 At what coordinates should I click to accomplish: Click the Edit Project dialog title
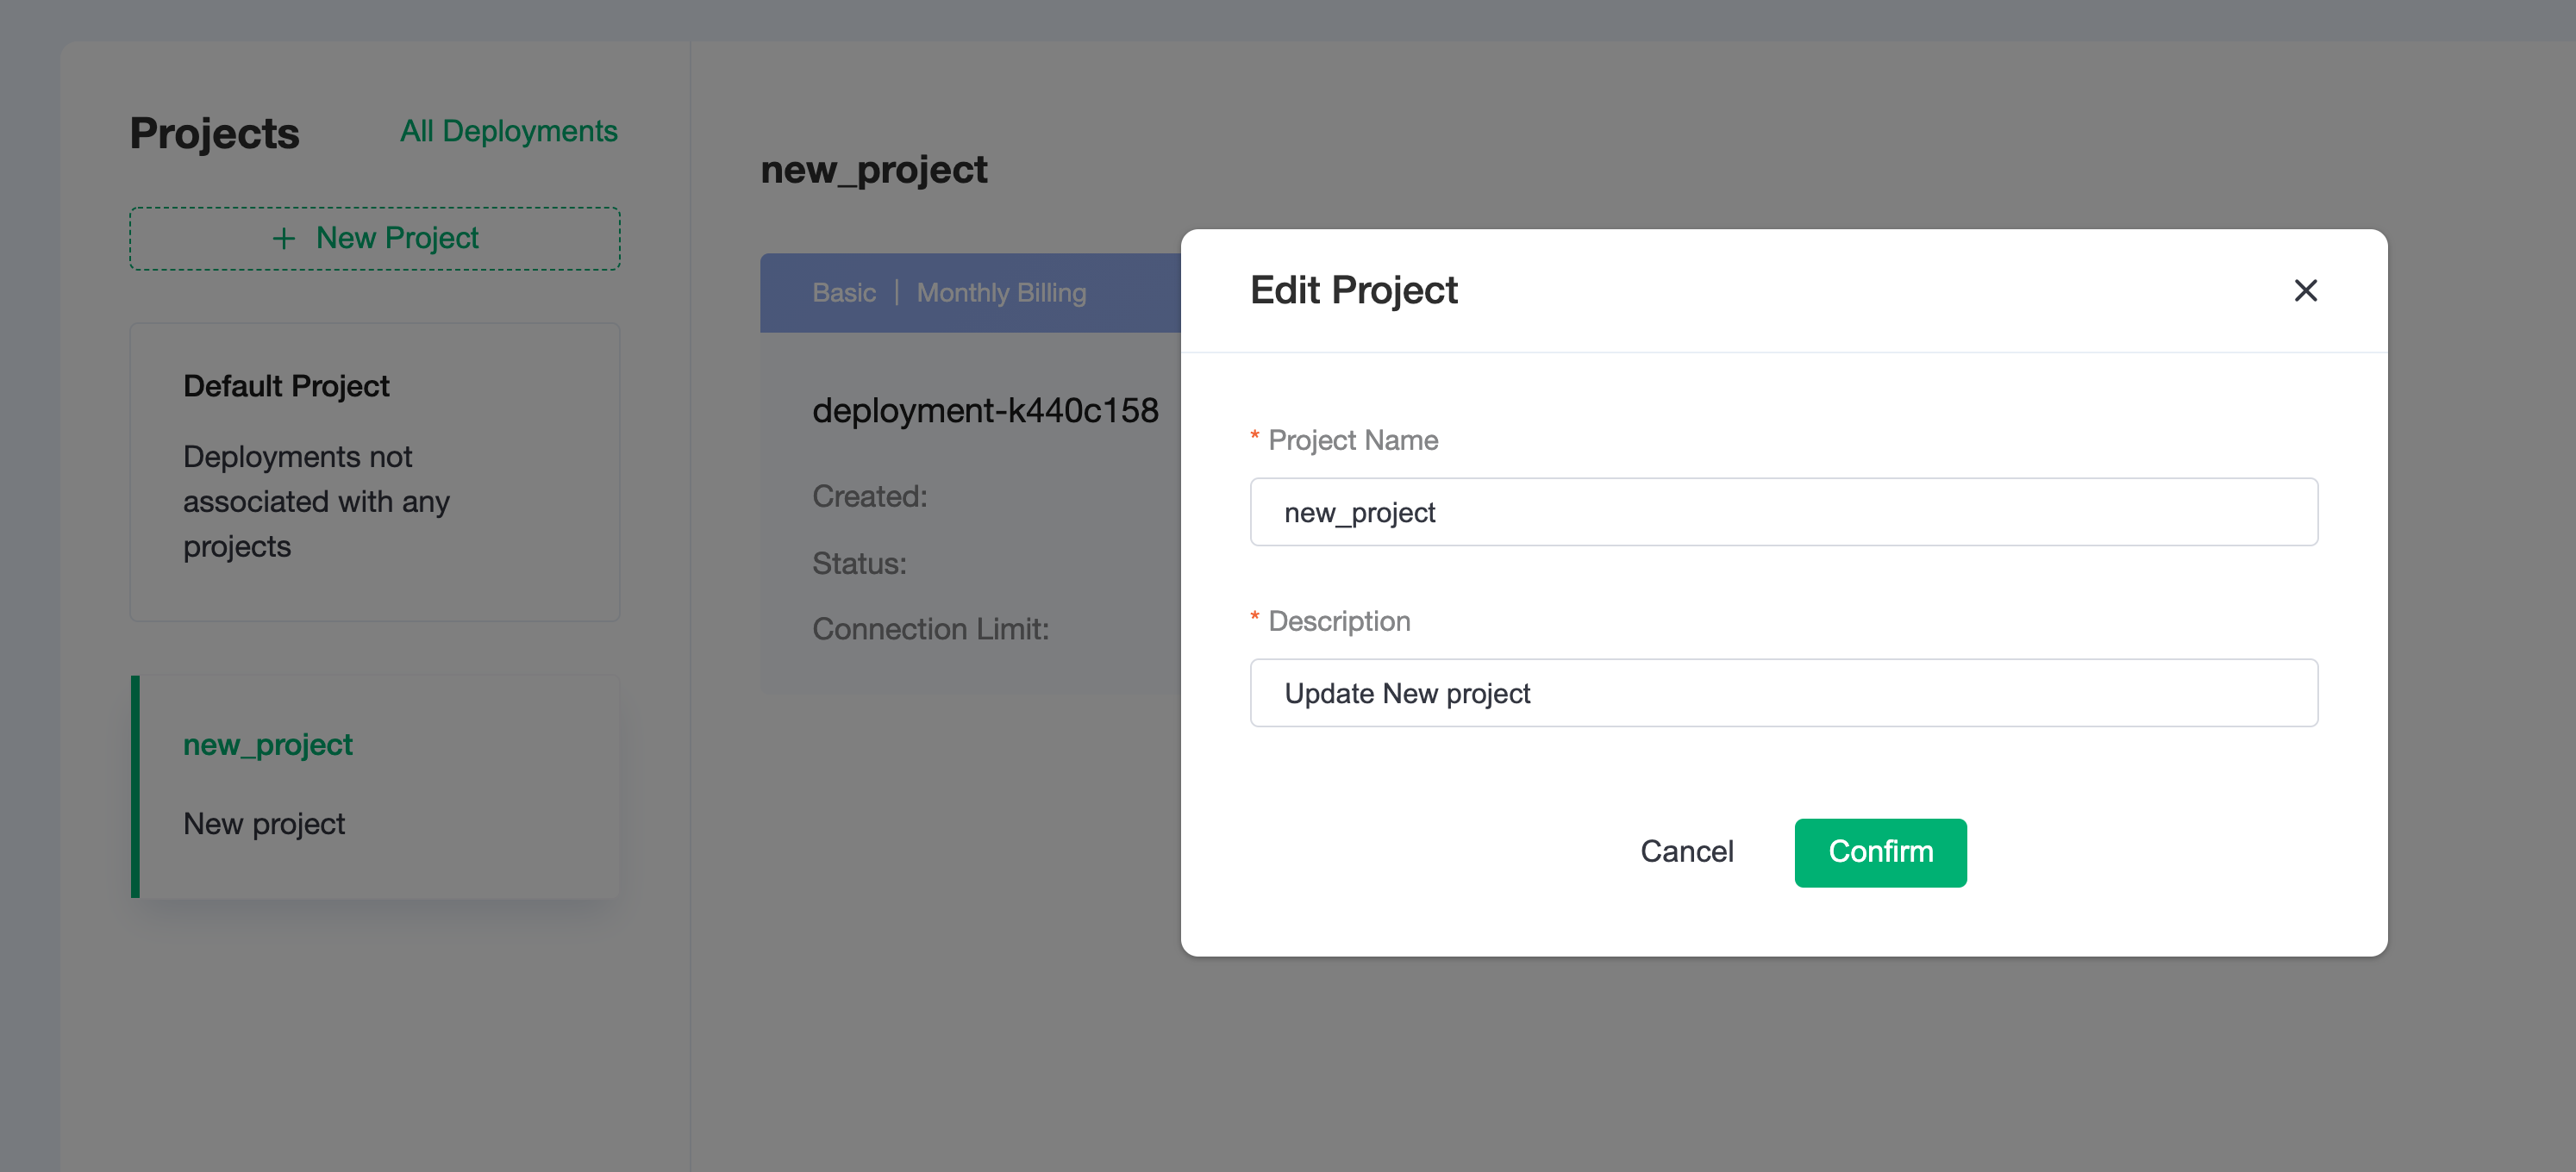click(x=1353, y=290)
